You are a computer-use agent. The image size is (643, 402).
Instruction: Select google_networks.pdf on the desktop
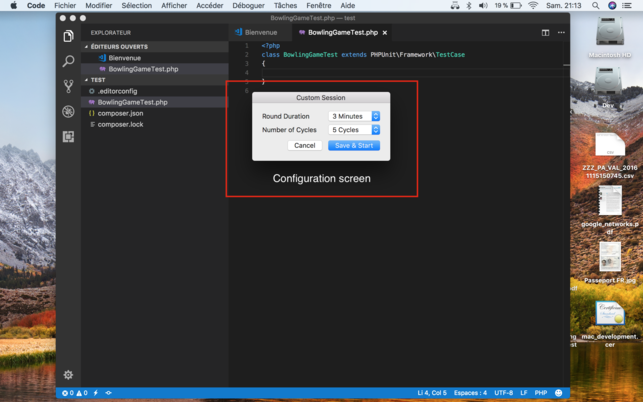(x=610, y=210)
